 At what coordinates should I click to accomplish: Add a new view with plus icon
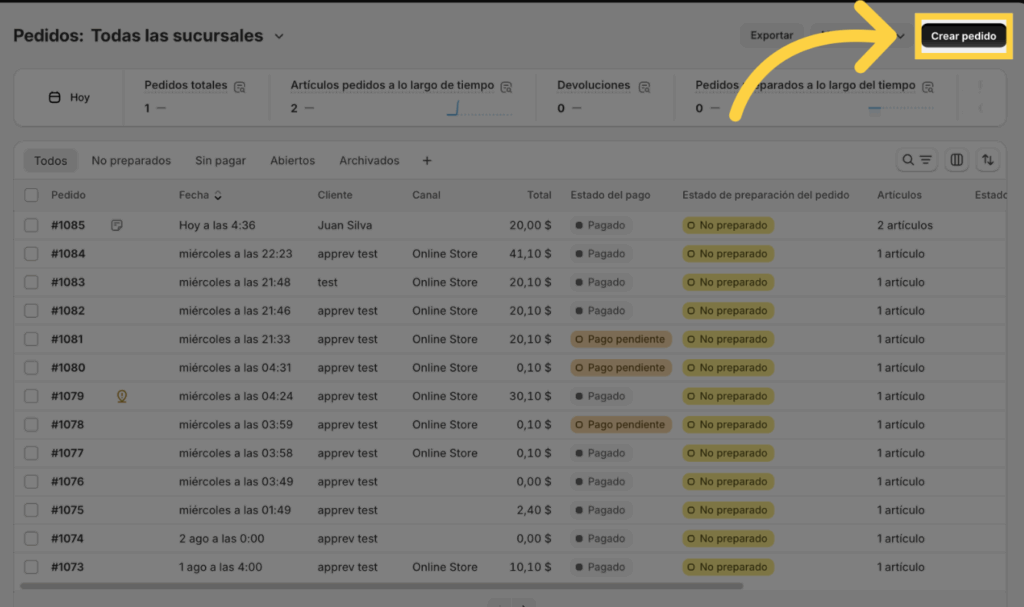tap(427, 161)
